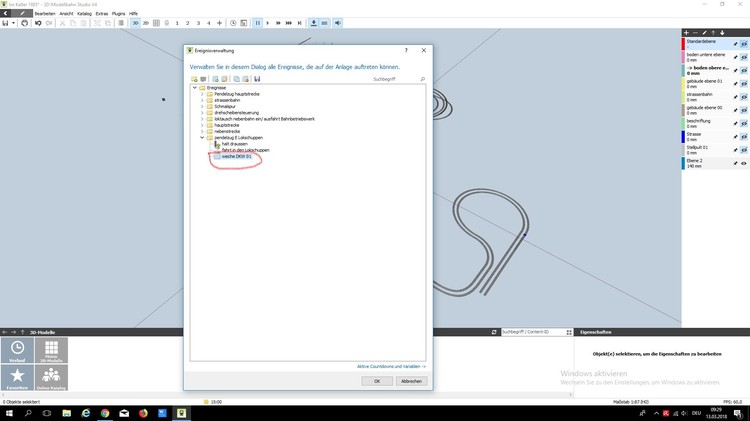
Task: Click the download arrow toolbar icon
Action: tap(314, 23)
